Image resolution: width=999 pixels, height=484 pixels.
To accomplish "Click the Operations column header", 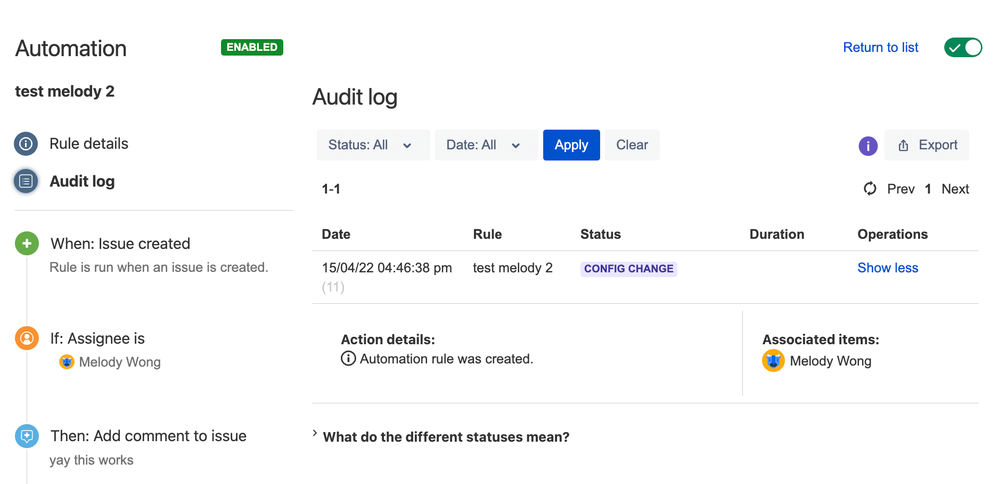I will [893, 234].
